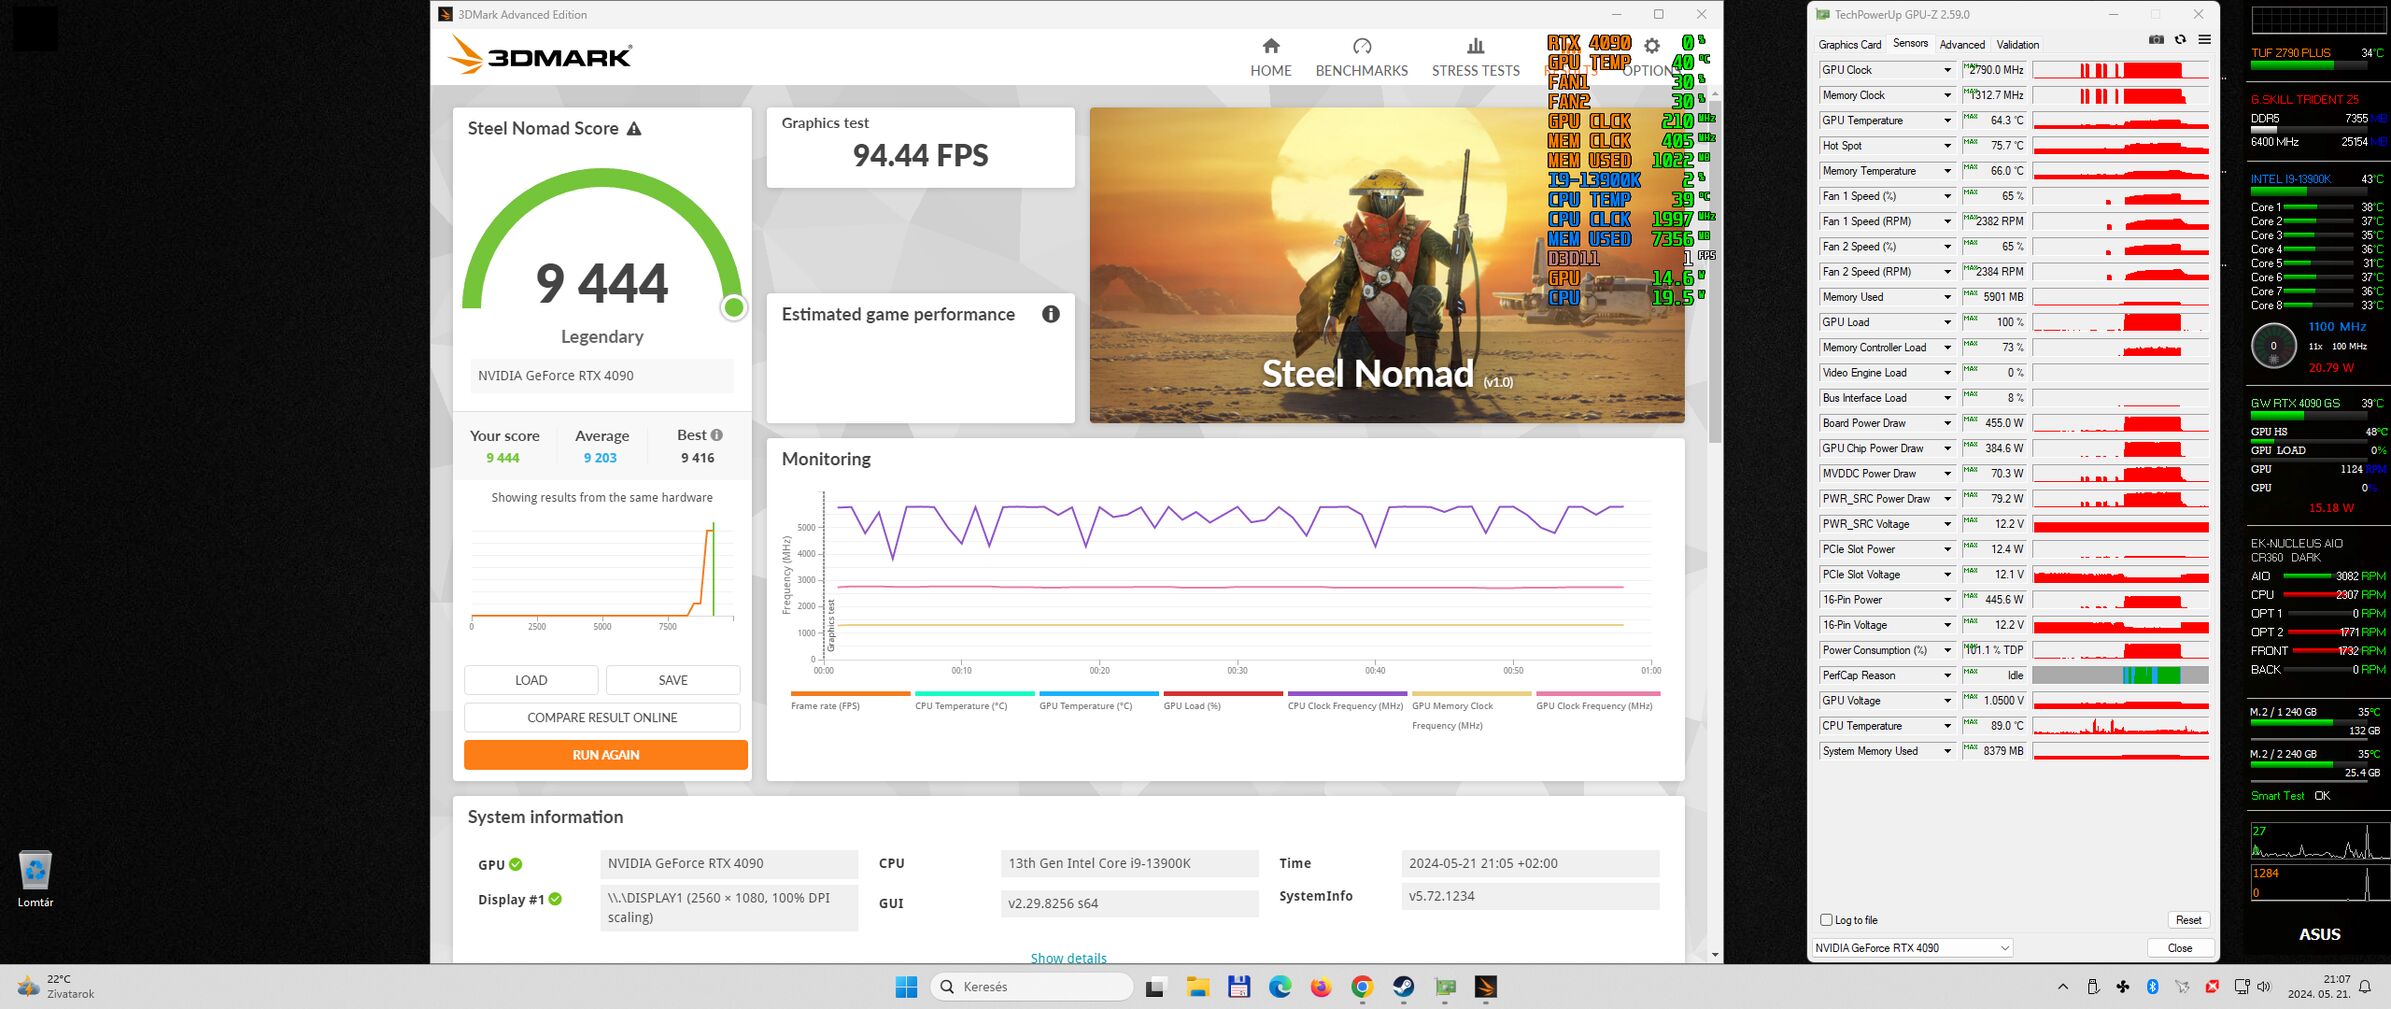Switch to Graphics Card tab in GPU-Z

click(1849, 45)
